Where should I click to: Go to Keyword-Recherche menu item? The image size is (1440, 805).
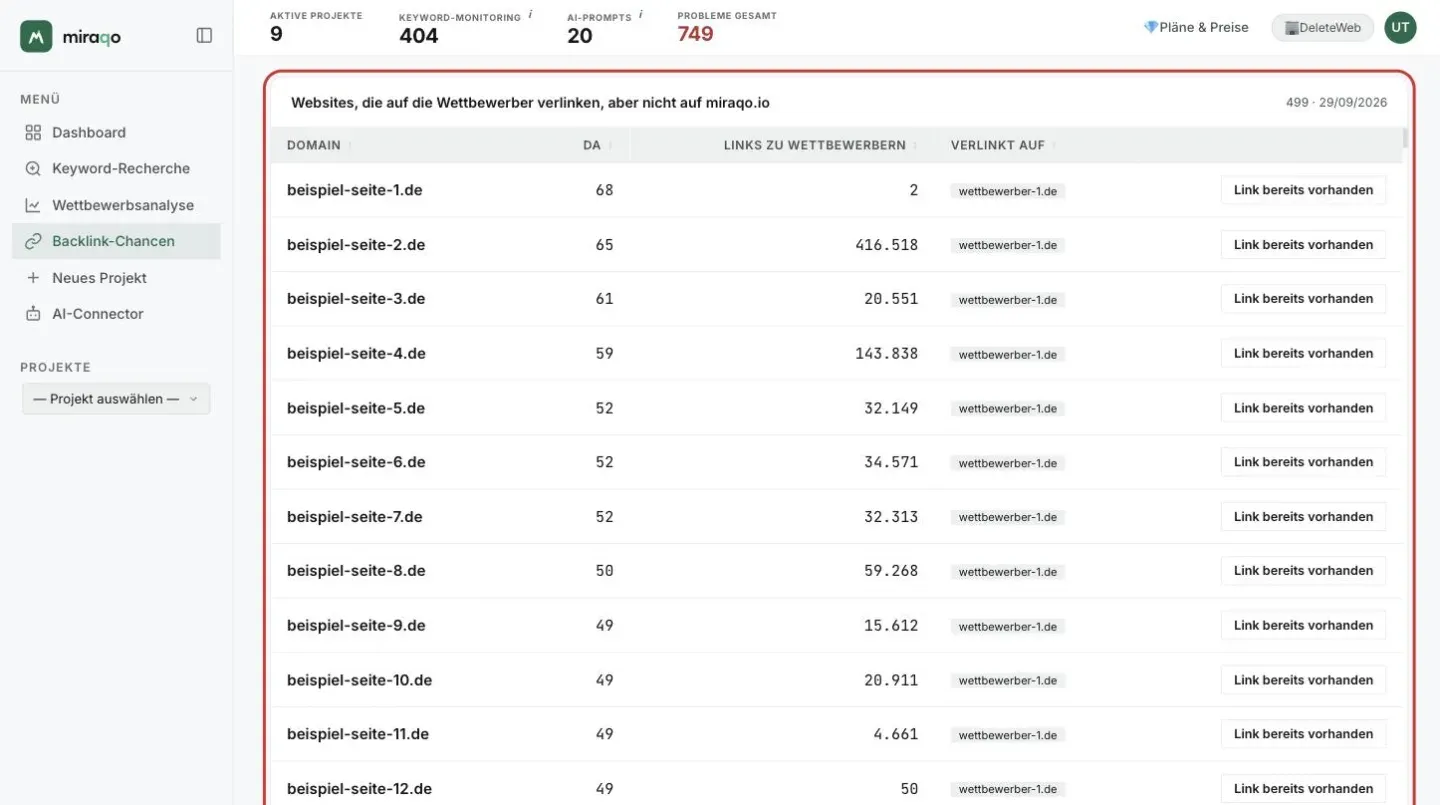pyautogui.click(x=116, y=168)
